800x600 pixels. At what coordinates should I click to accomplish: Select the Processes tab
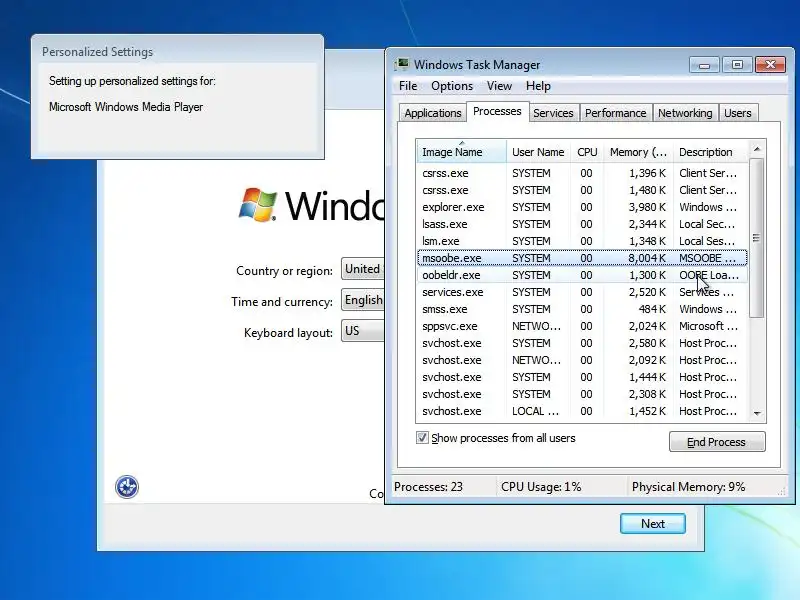tap(497, 111)
